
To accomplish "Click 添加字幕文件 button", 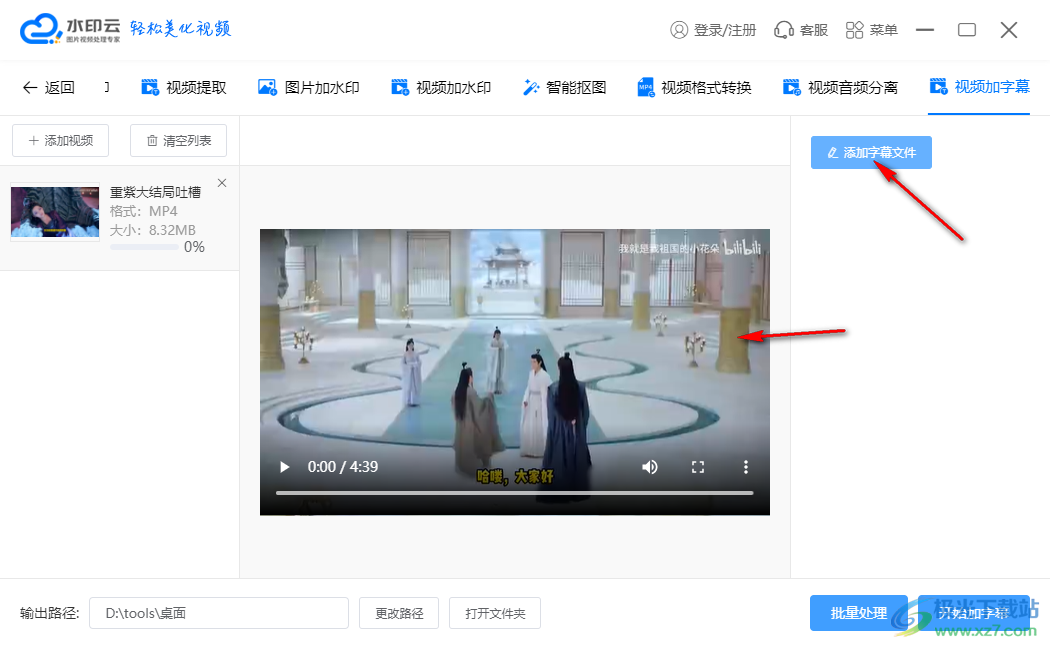I will tap(871, 153).
